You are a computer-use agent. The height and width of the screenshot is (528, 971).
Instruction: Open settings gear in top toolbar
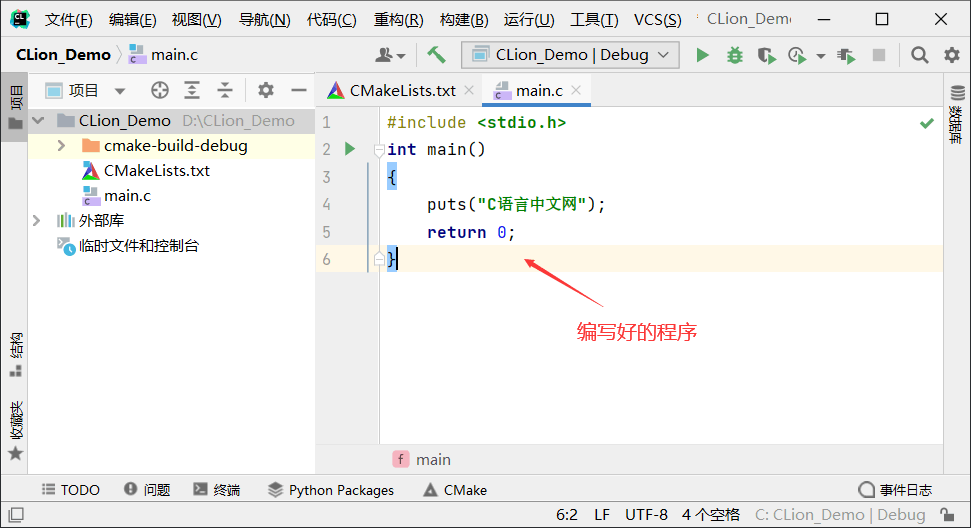coord(951,55)
